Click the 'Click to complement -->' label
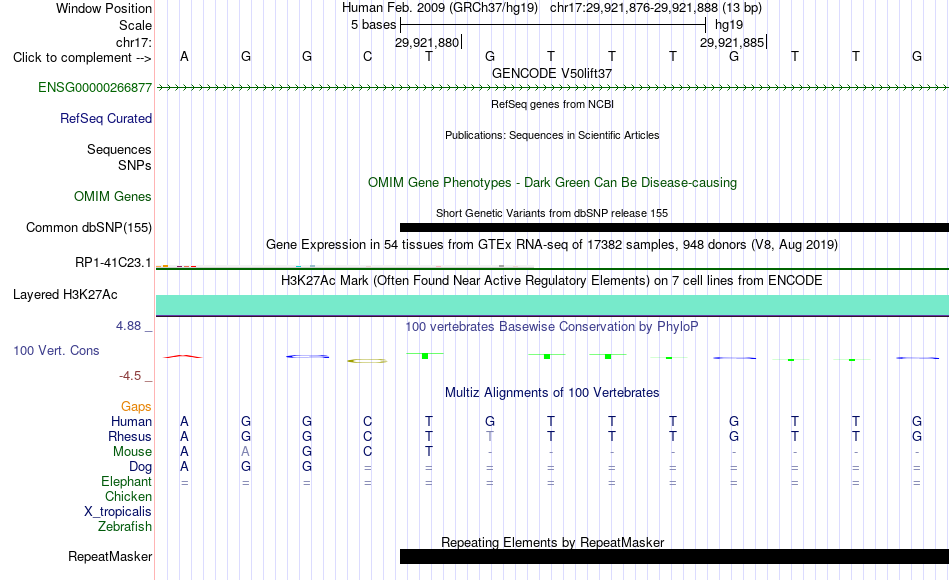950x580 pixels. (x=82, y=58)
